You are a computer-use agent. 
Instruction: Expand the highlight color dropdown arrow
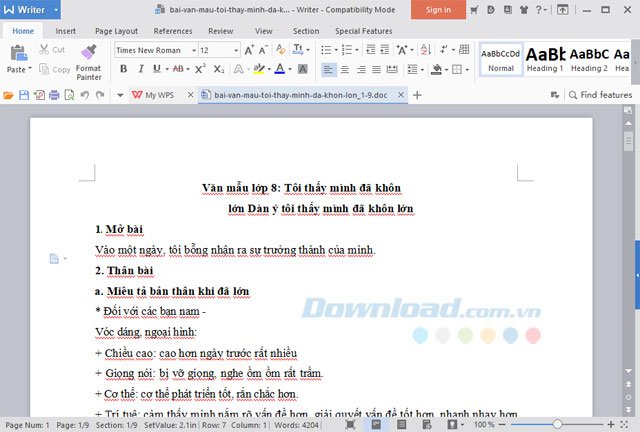[269, 69]
